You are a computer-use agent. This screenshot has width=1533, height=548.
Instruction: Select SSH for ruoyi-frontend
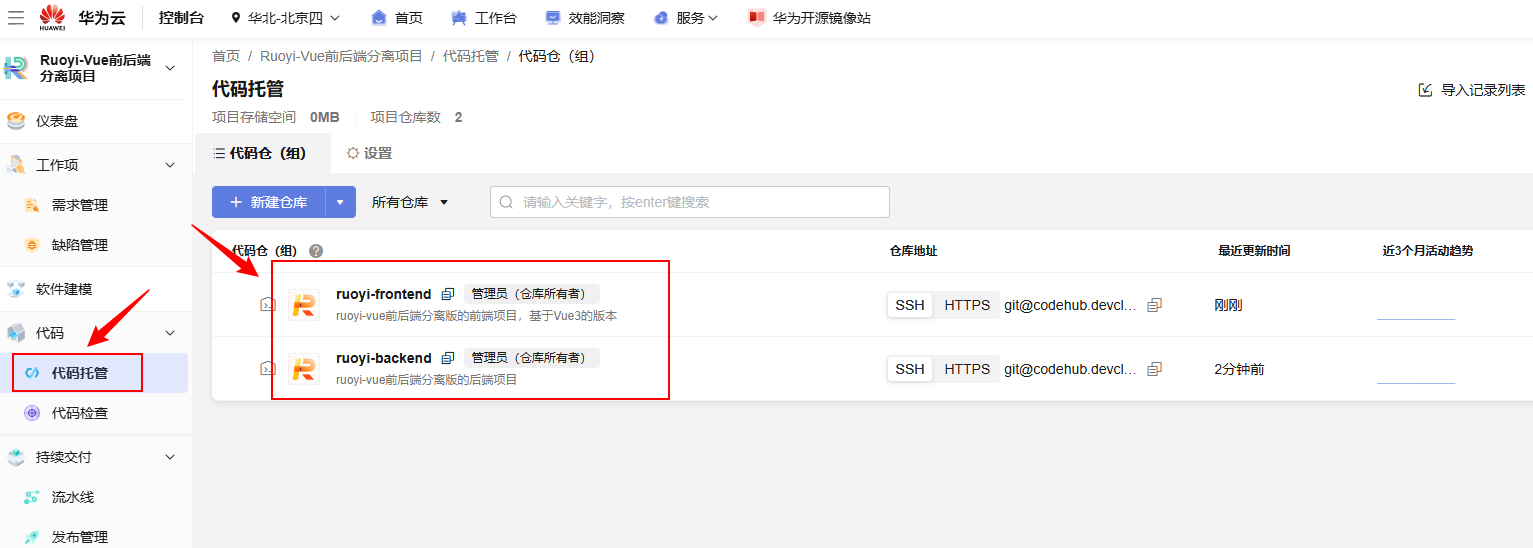pyautogui.click(x=910, y=305)
